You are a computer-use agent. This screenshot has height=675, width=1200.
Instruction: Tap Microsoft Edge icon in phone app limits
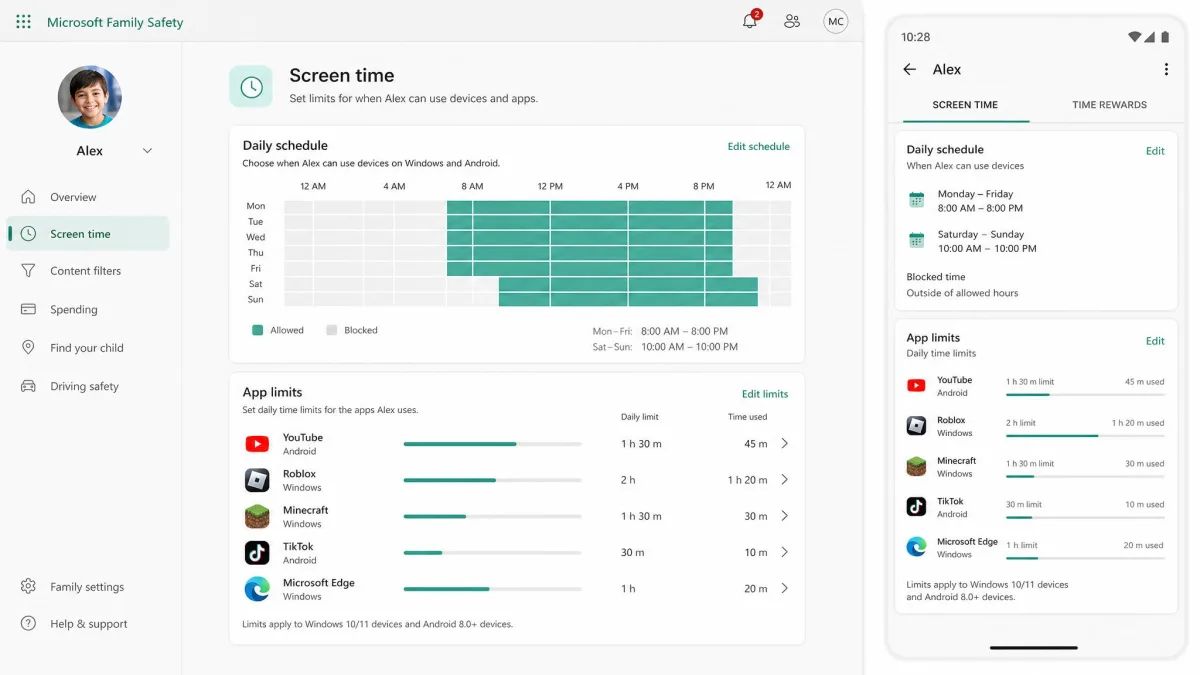916,547
